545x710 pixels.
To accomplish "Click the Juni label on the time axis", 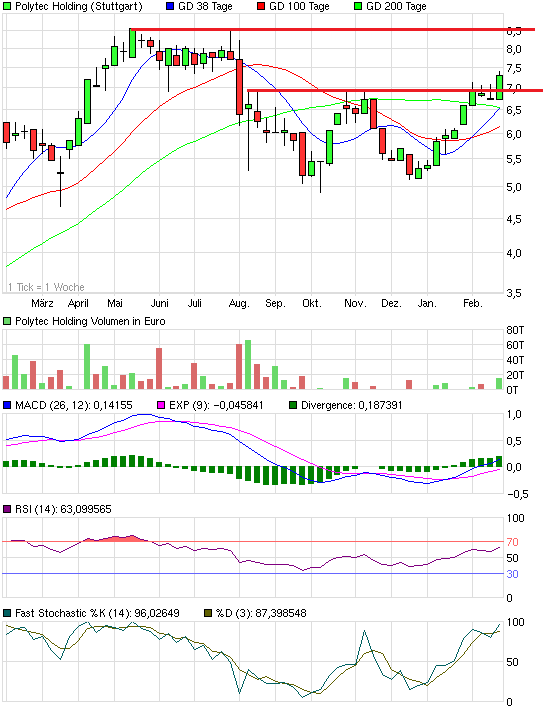I will (159, 303).
